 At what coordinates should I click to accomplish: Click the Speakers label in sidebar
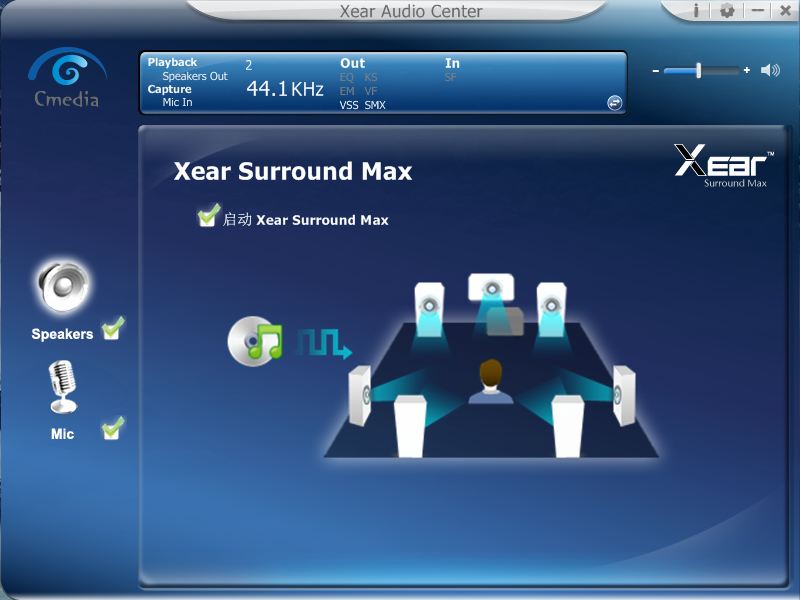click(x=62, y=334)
